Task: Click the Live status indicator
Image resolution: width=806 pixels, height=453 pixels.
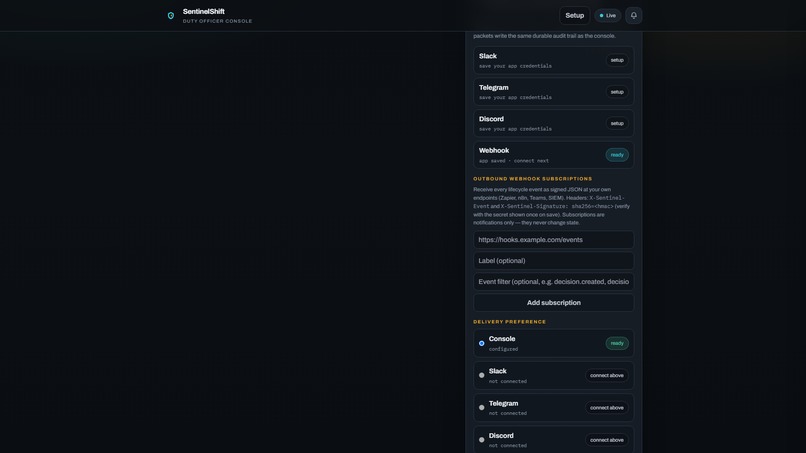Action: 608,15
